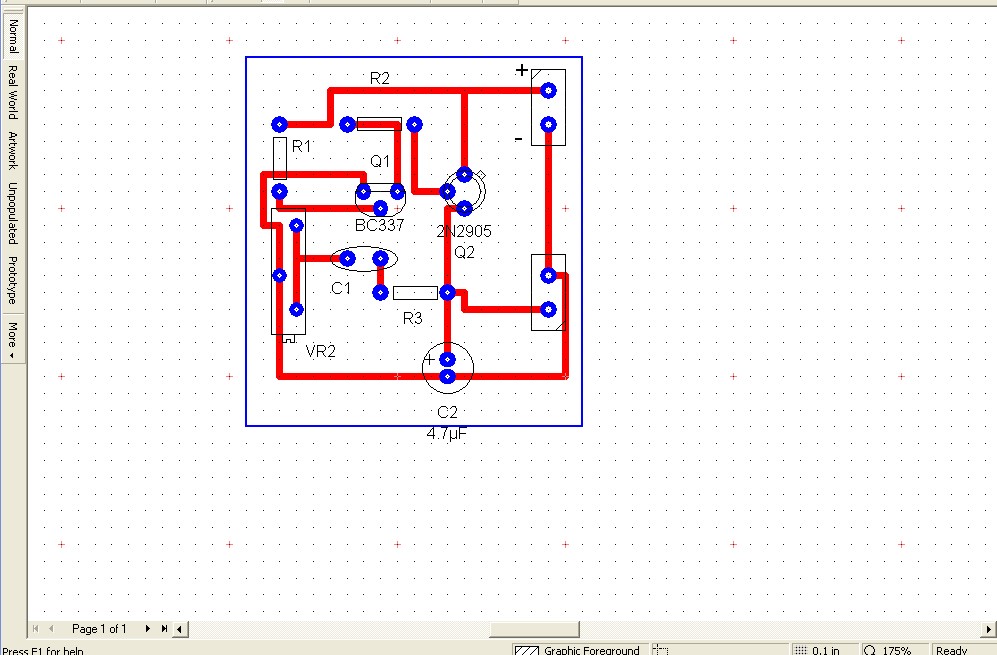
Task: Click upper pad of the lower-right connector
Action: (548, 275)
